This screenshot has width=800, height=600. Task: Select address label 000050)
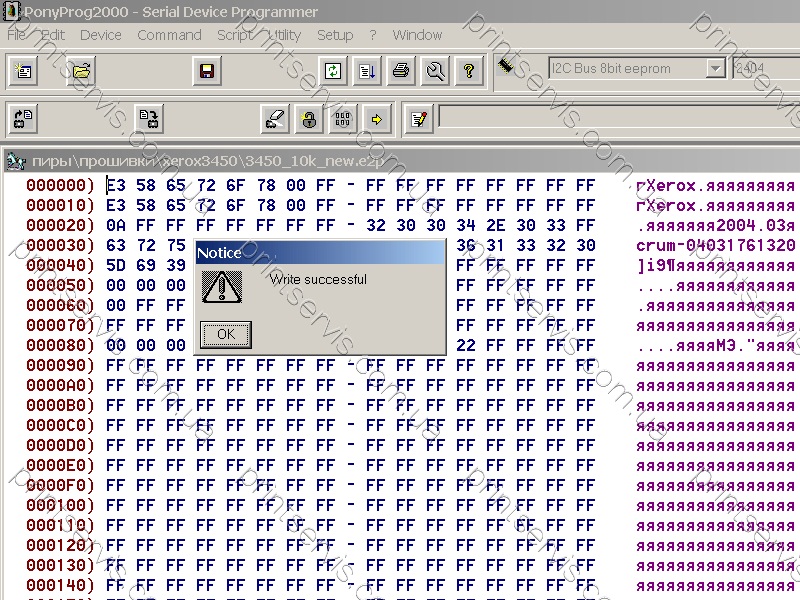[61, 285]
